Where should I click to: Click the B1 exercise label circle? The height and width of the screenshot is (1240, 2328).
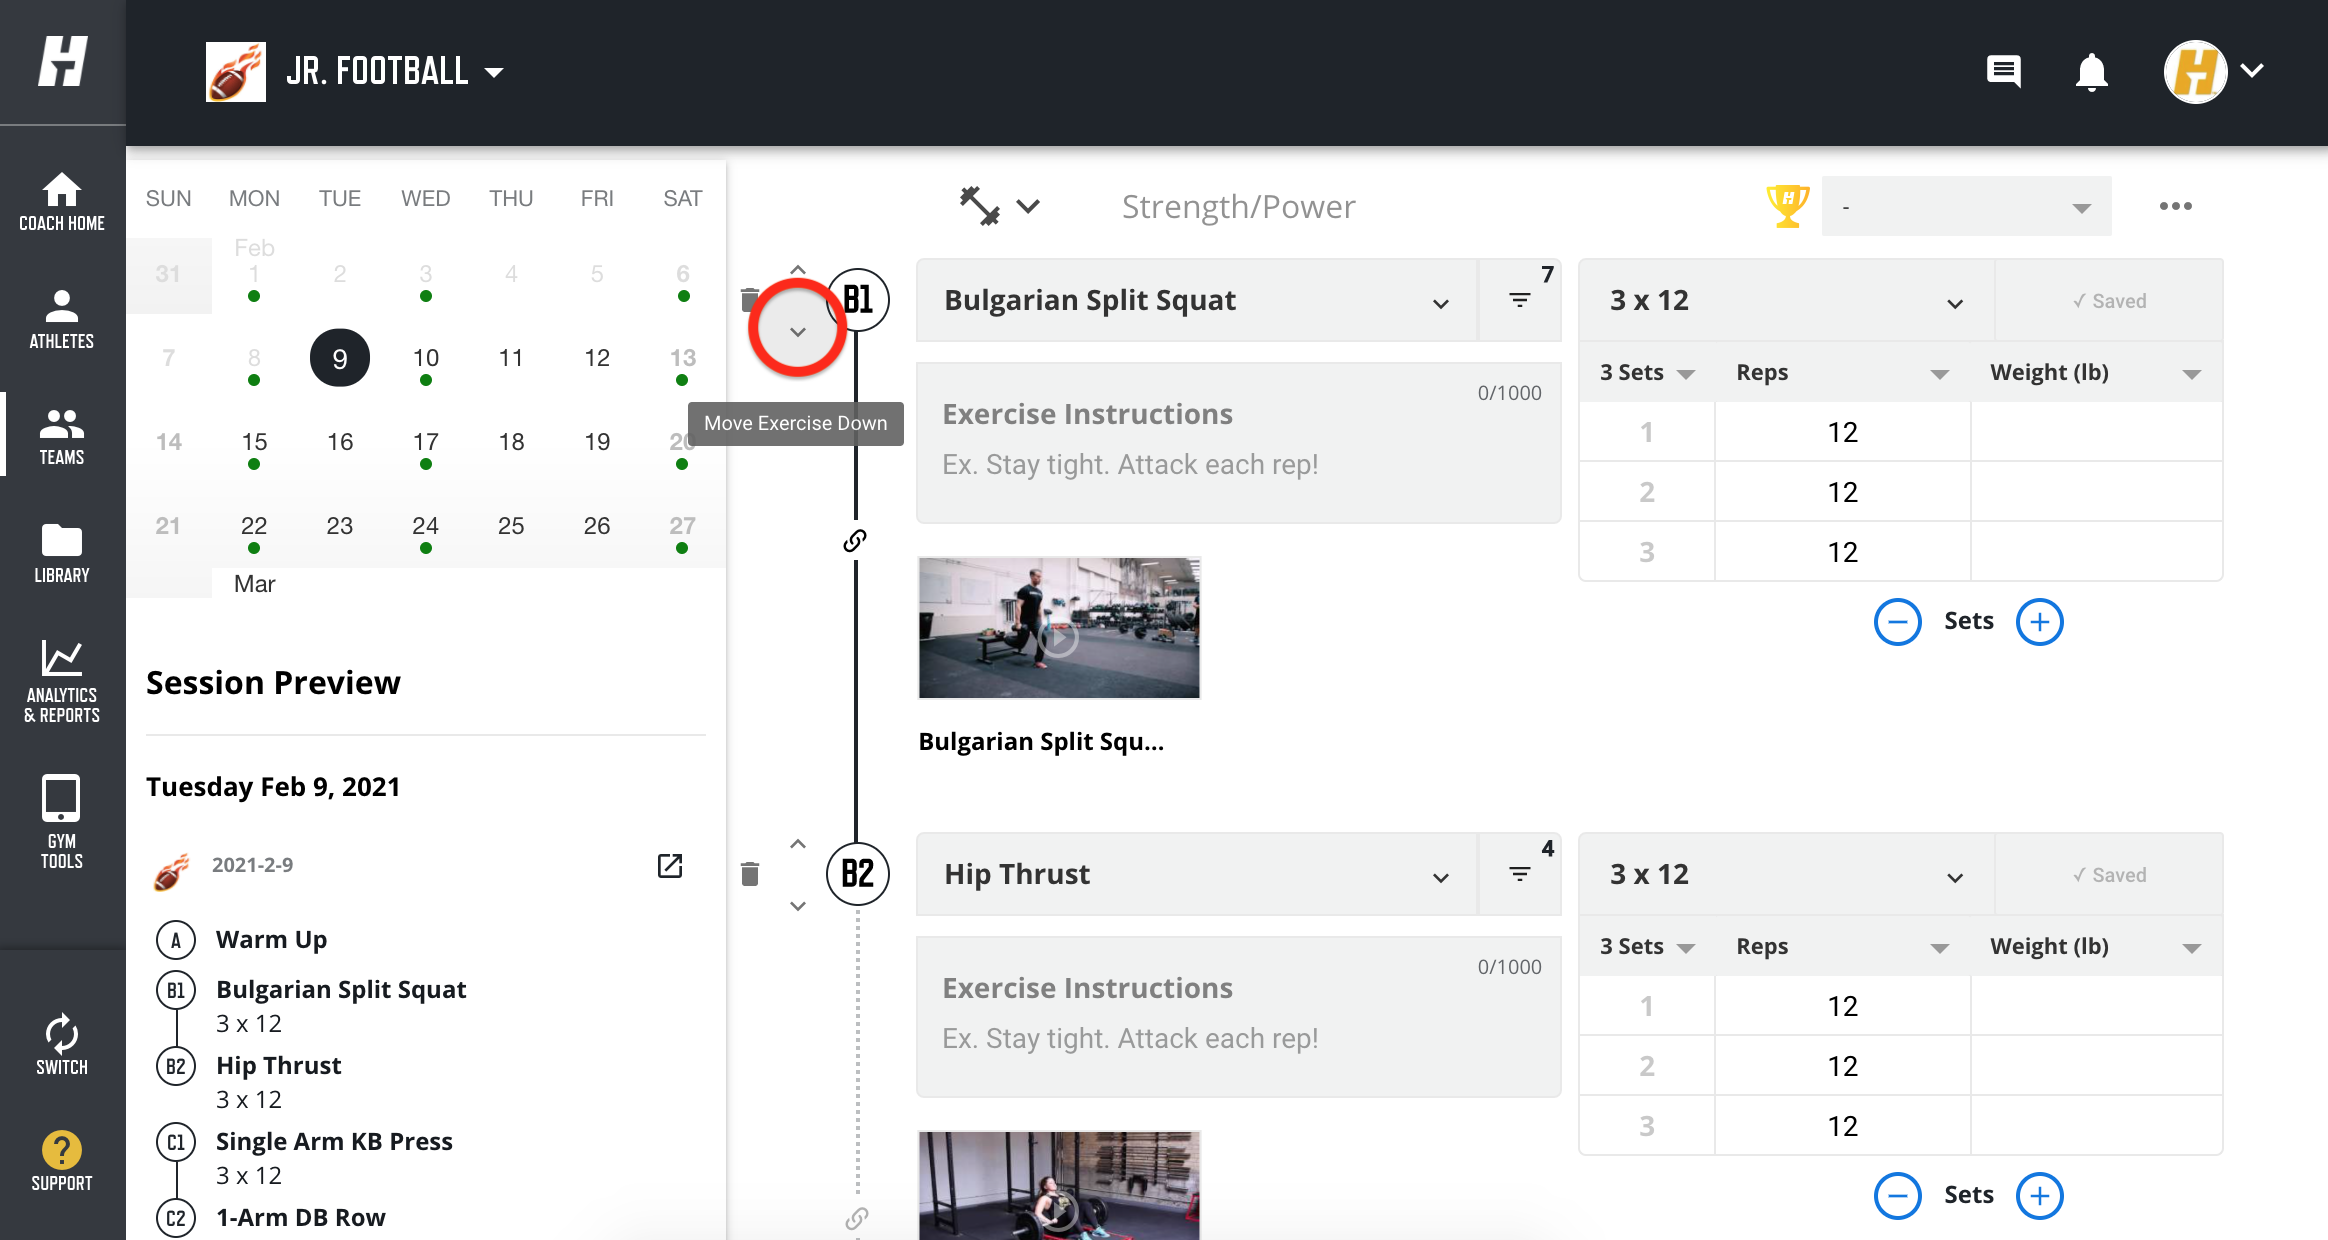tap(858, 300)
